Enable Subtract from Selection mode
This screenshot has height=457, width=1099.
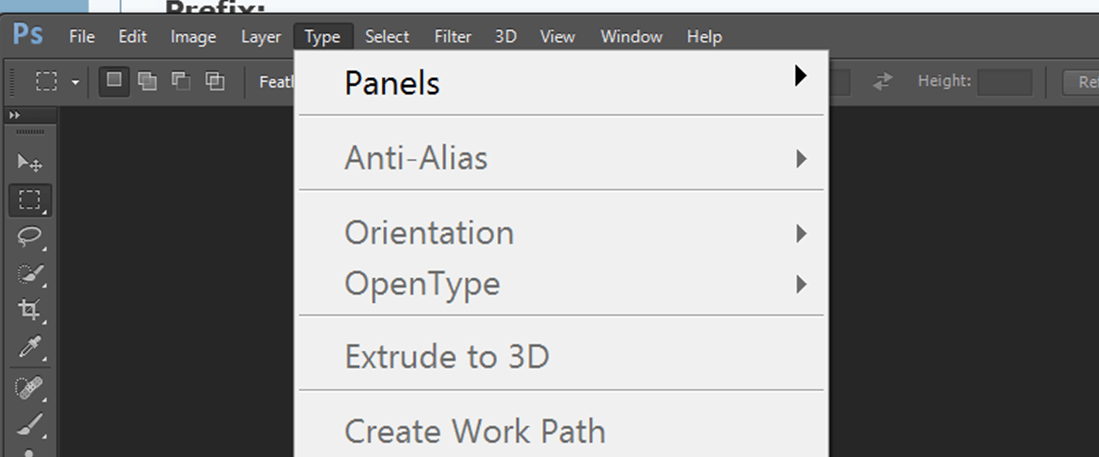click(181, 81)
